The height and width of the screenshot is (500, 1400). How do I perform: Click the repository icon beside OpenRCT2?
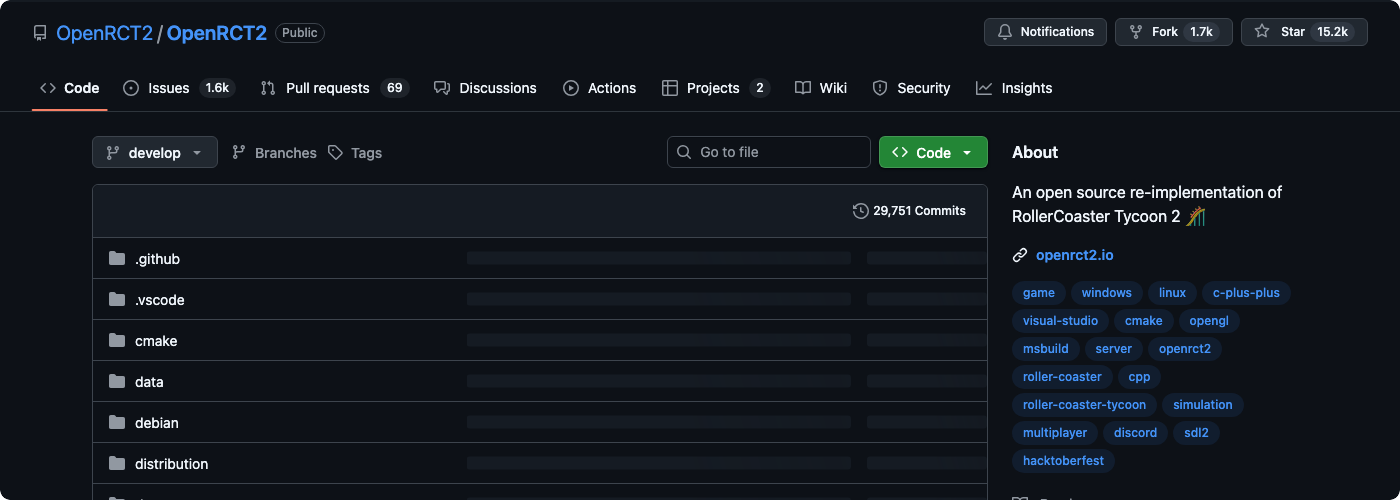(x=40, y=33)
